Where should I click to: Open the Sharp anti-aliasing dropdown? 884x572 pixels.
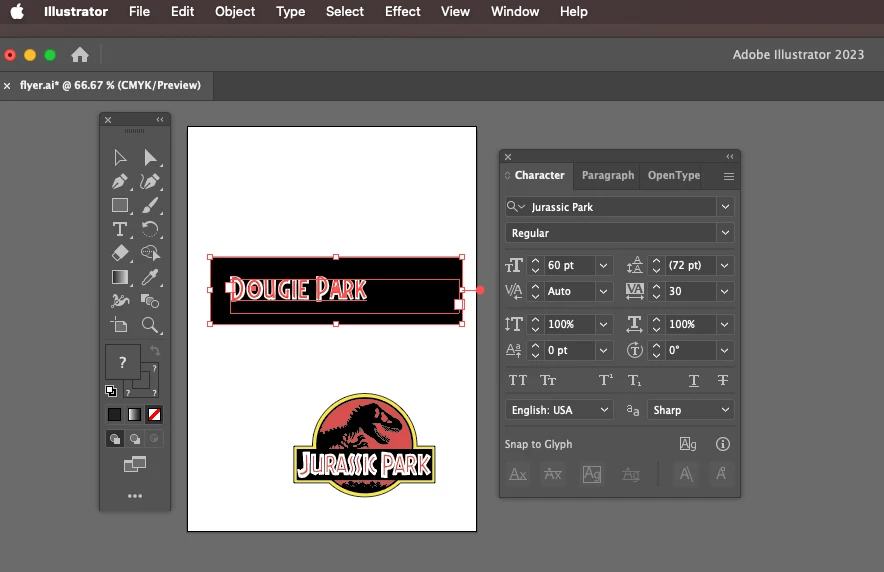(x=690, y=410)
